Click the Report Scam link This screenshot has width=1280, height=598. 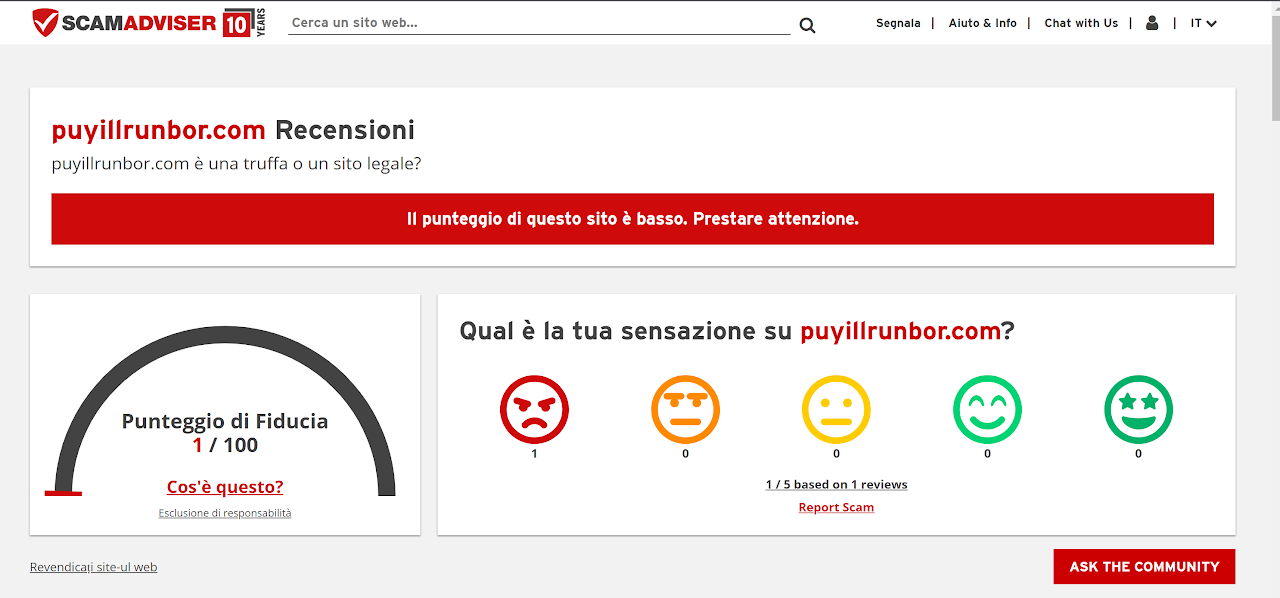(836, 507)
